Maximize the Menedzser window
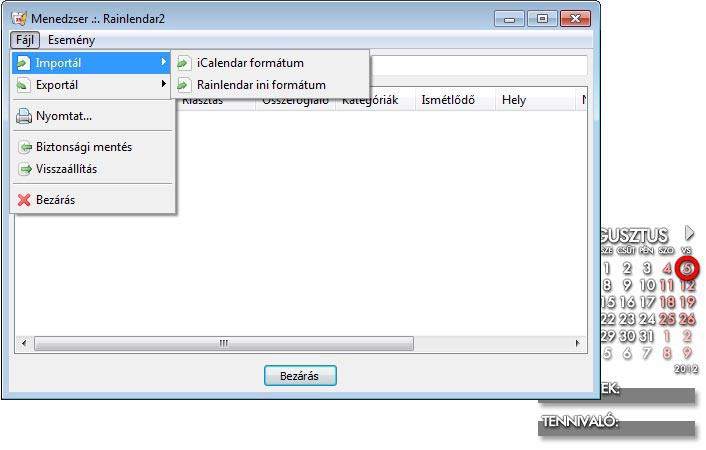 pos(542,19)
